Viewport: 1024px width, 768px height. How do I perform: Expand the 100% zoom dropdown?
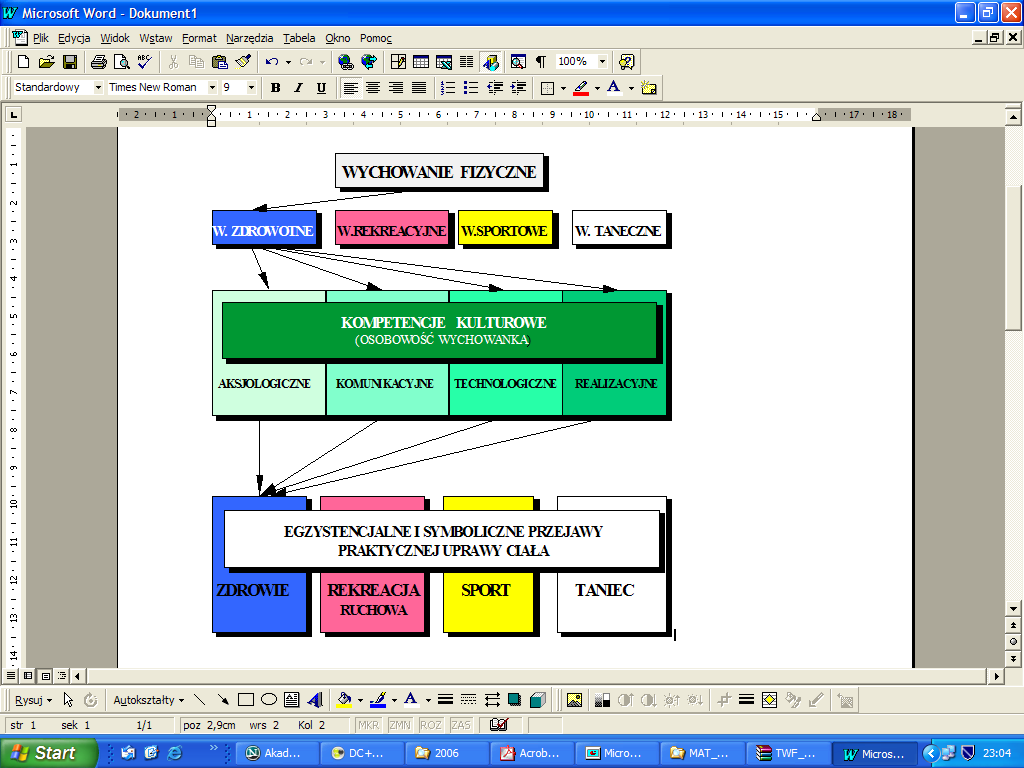tap(601, 62)
